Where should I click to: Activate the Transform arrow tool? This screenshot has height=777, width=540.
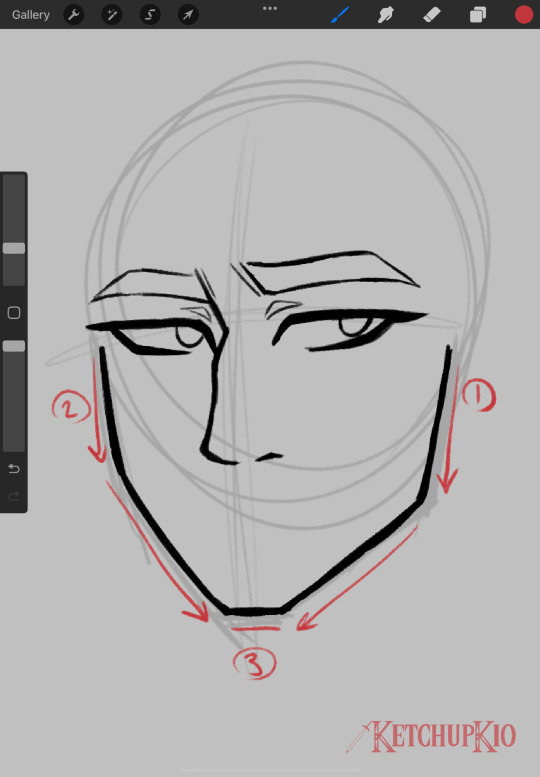pyautogui.click(x=188, y=15)
